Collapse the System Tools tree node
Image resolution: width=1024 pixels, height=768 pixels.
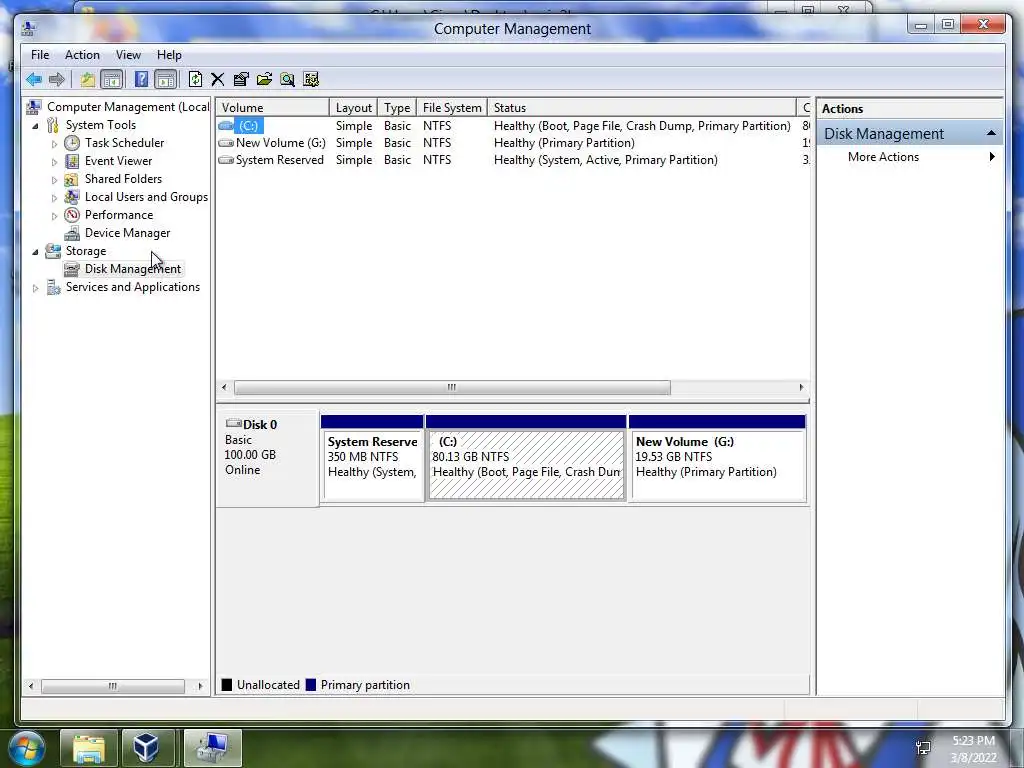[35, 125]
